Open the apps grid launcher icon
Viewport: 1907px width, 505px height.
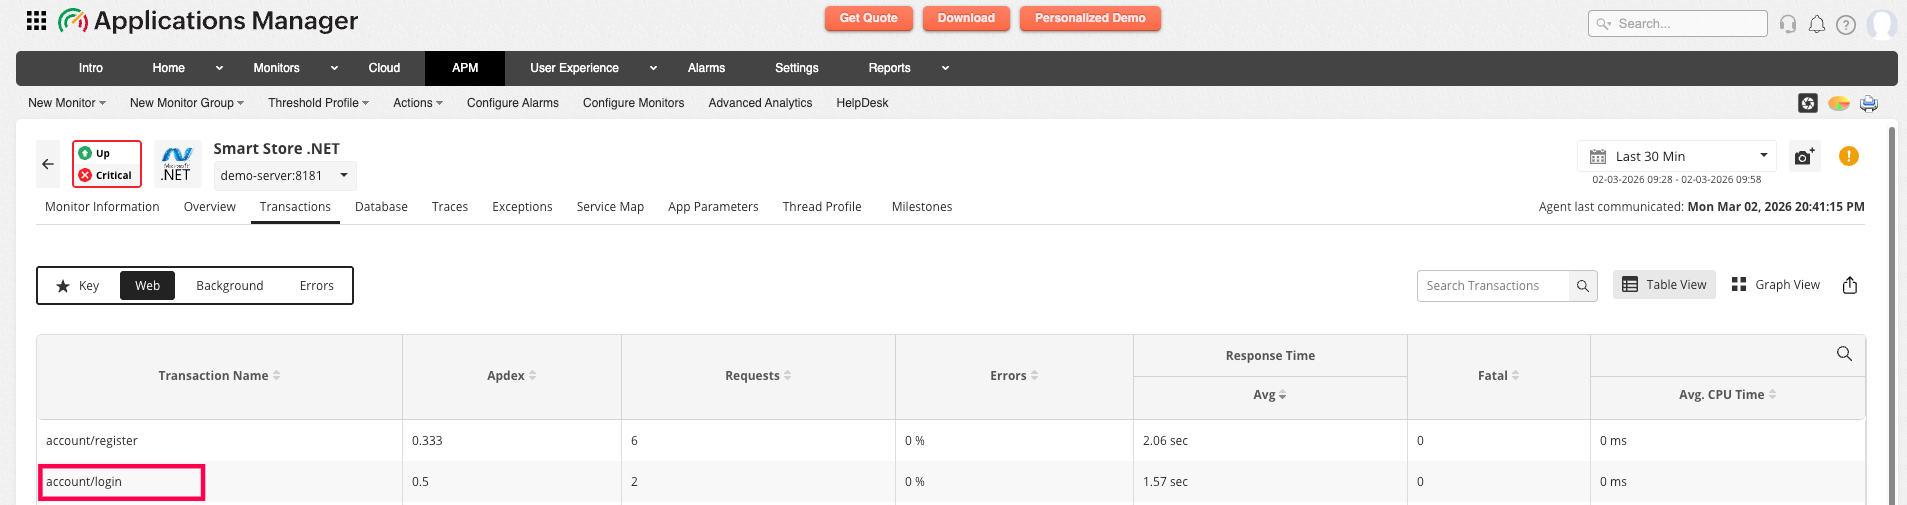(x=36, y=20)
